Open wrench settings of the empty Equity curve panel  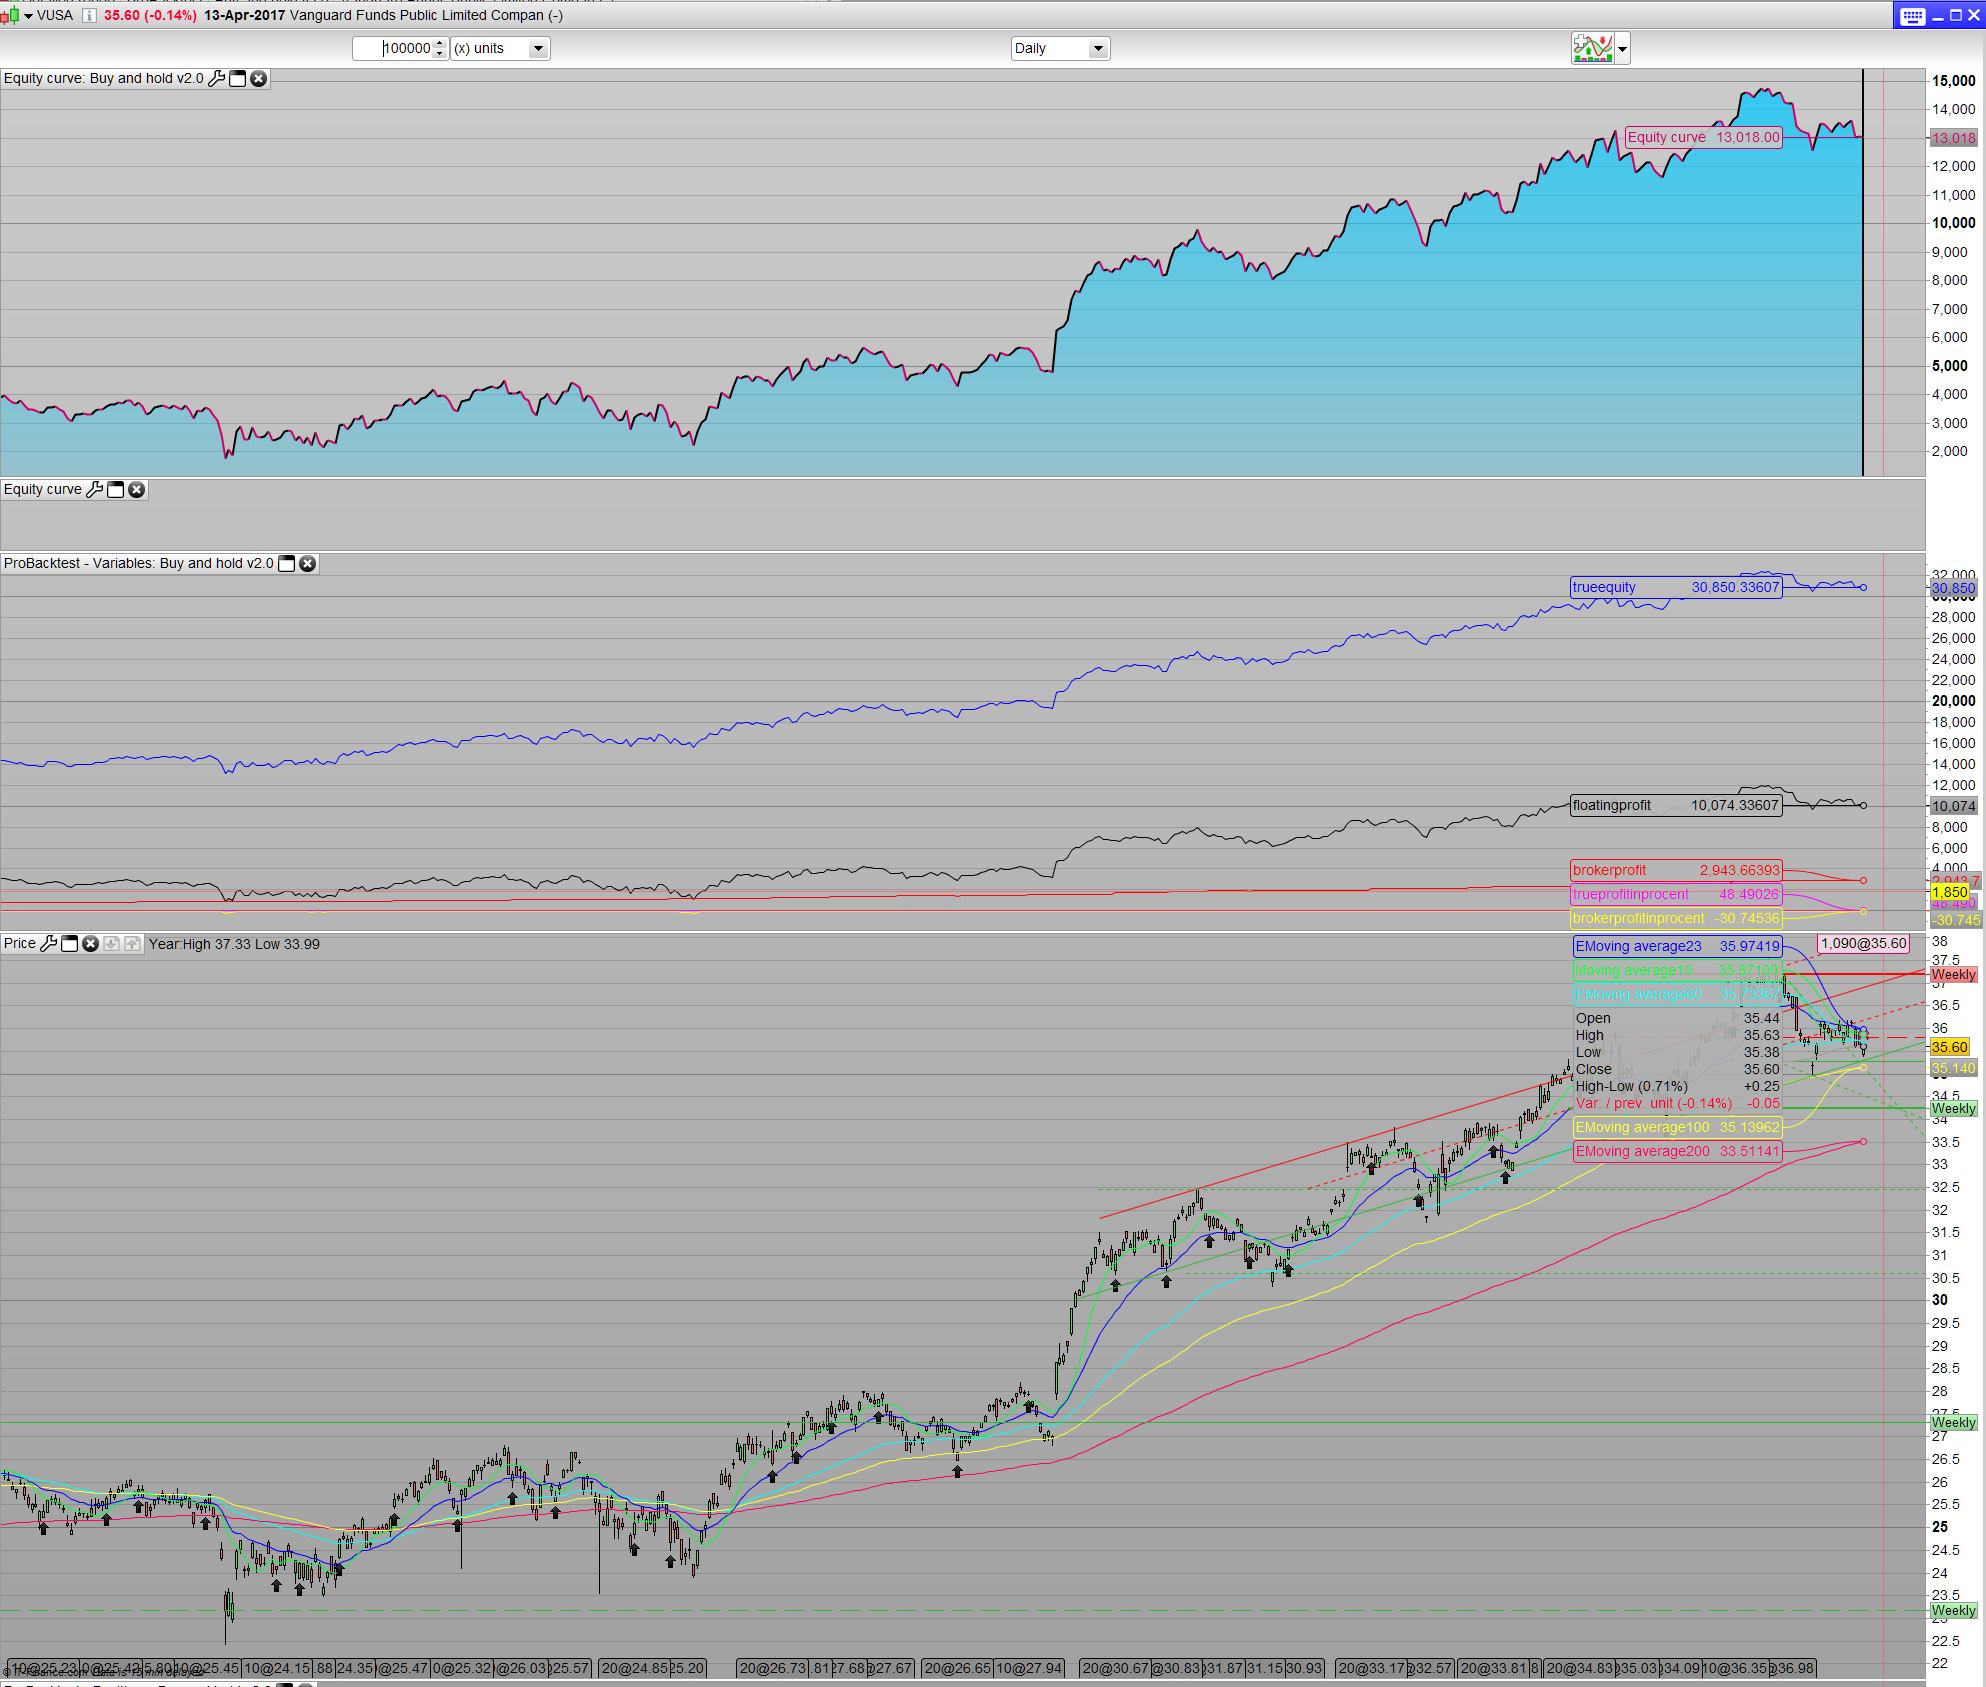(x=94, y=489)
